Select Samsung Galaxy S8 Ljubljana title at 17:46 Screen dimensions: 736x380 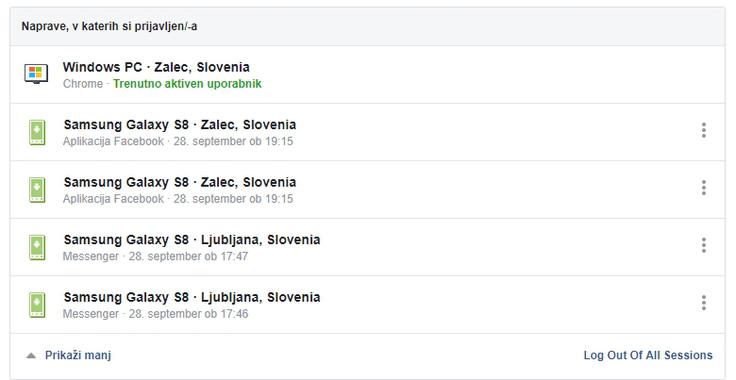point(192,297)
